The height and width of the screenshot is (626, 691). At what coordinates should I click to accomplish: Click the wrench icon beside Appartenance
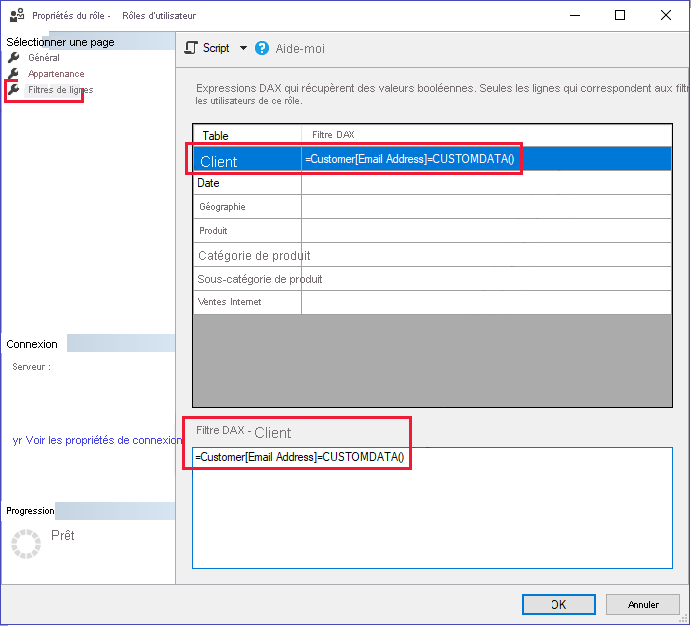[14, 74]
